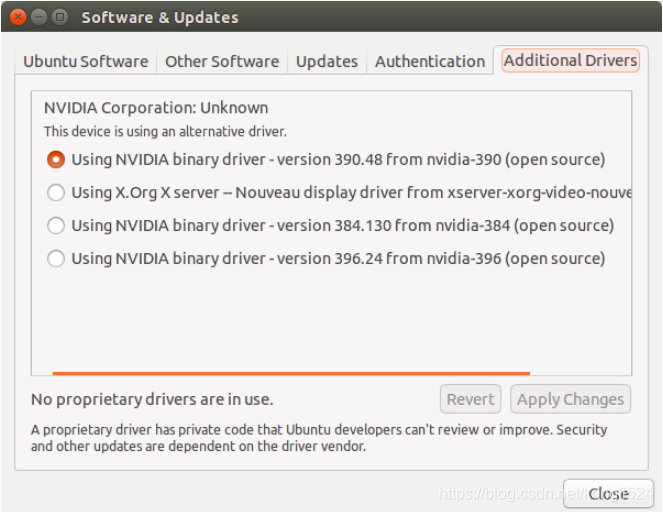Click 'No proprietary drivers are in use.' status

point(152,400)
